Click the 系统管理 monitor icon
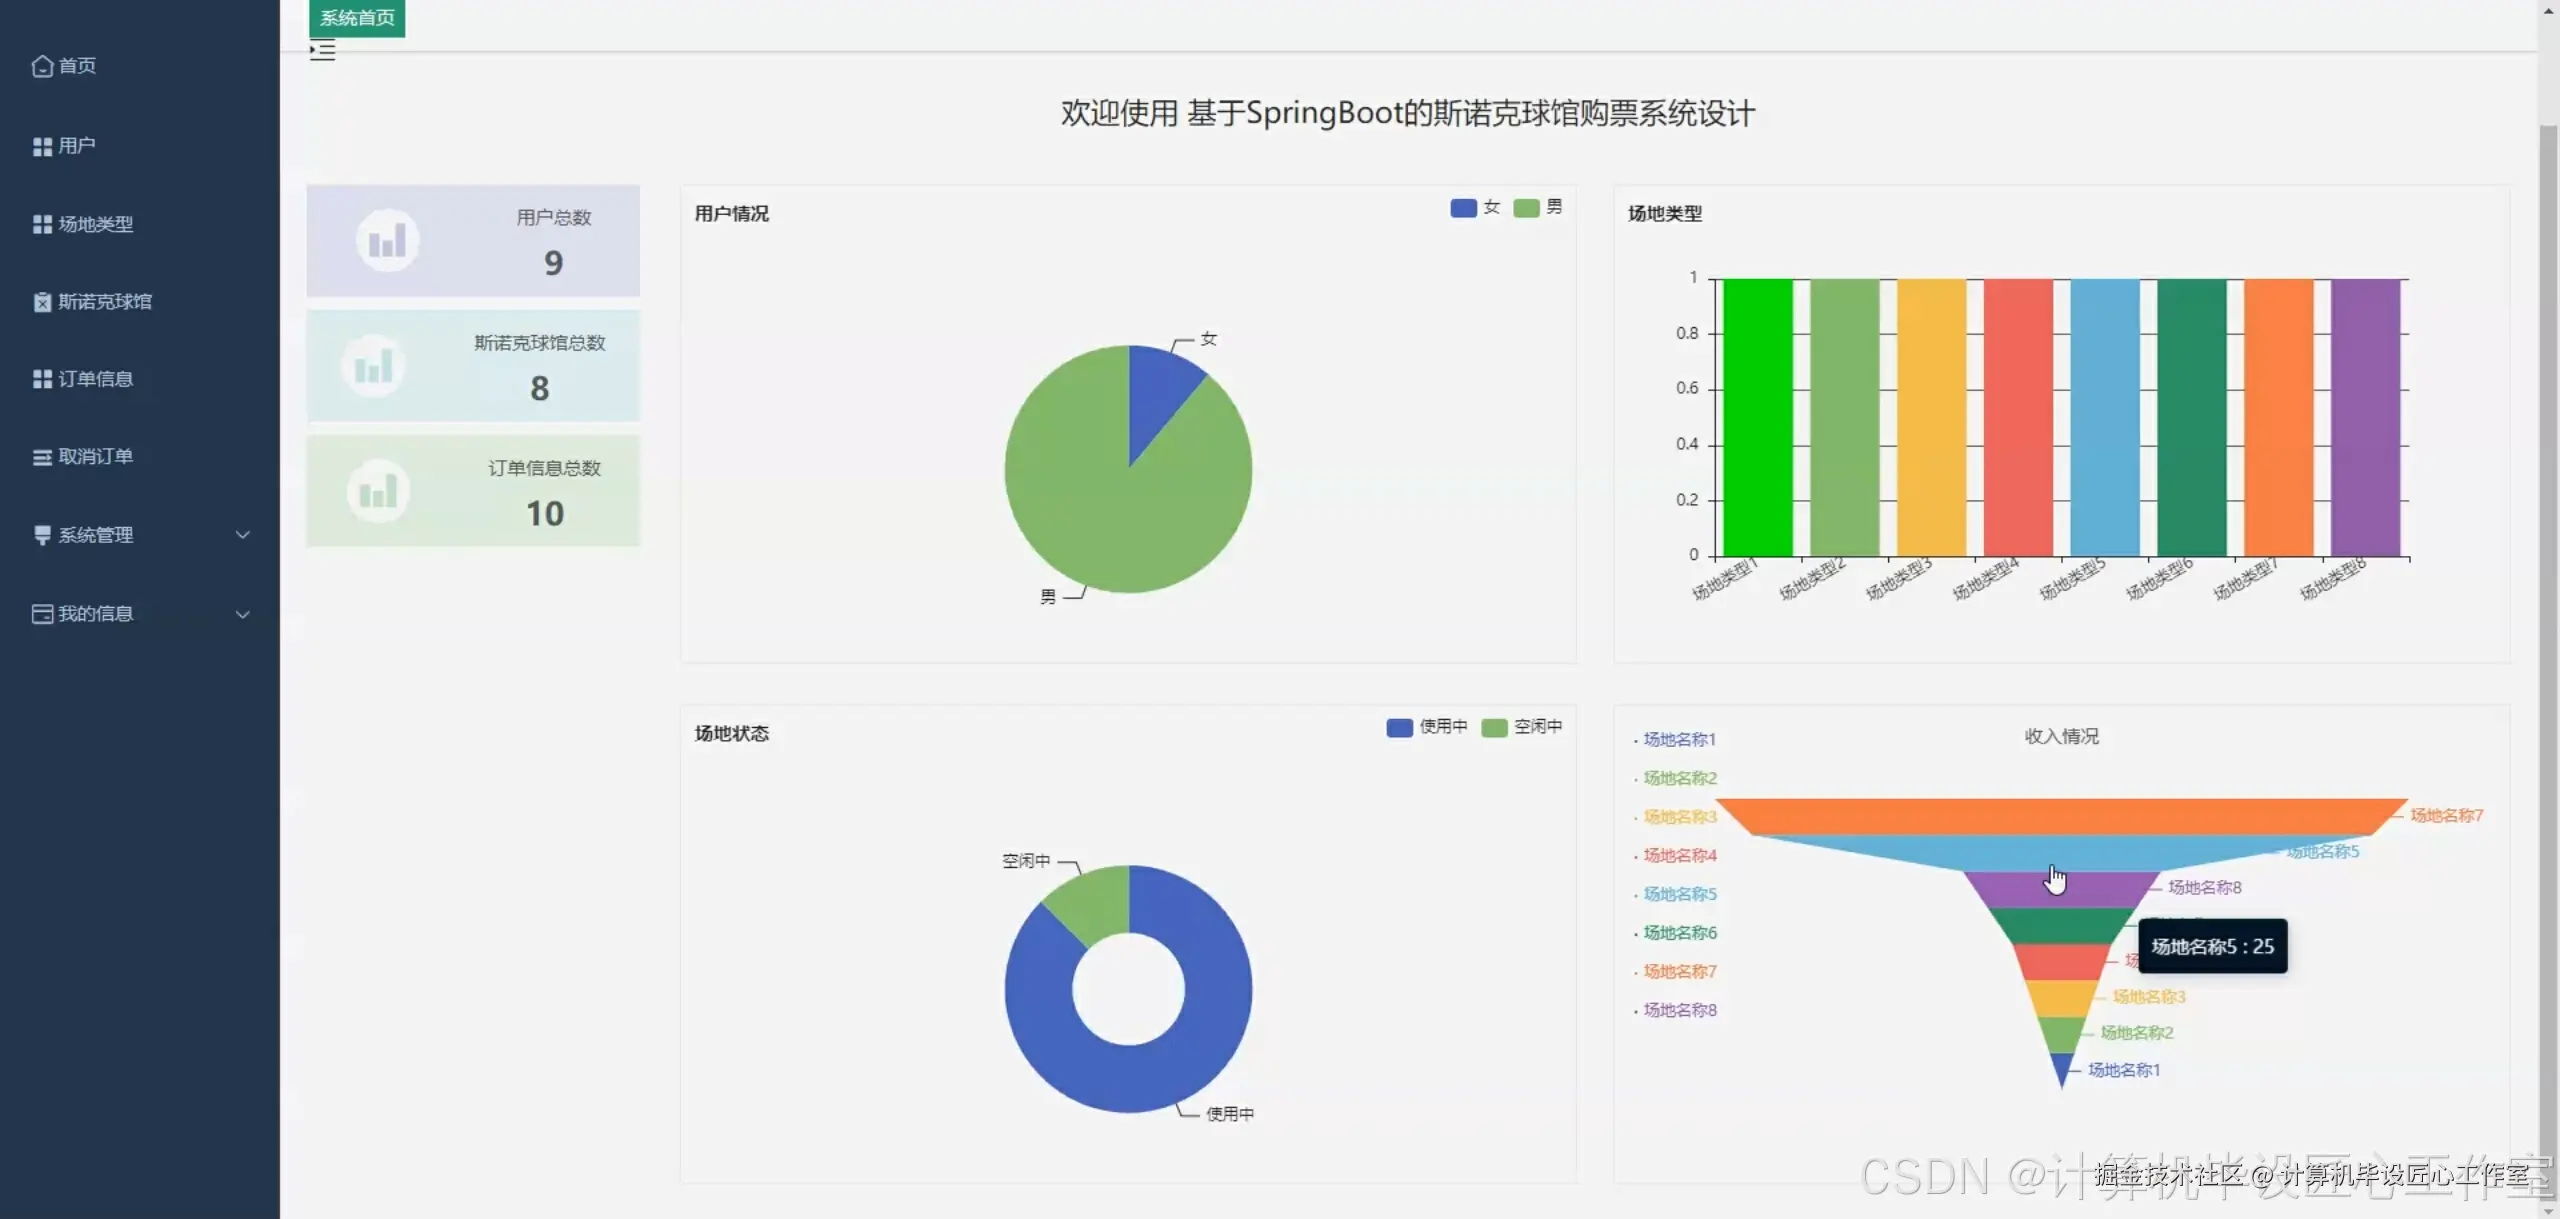This screenshot has height=1219, width=2560. (41, 534)
